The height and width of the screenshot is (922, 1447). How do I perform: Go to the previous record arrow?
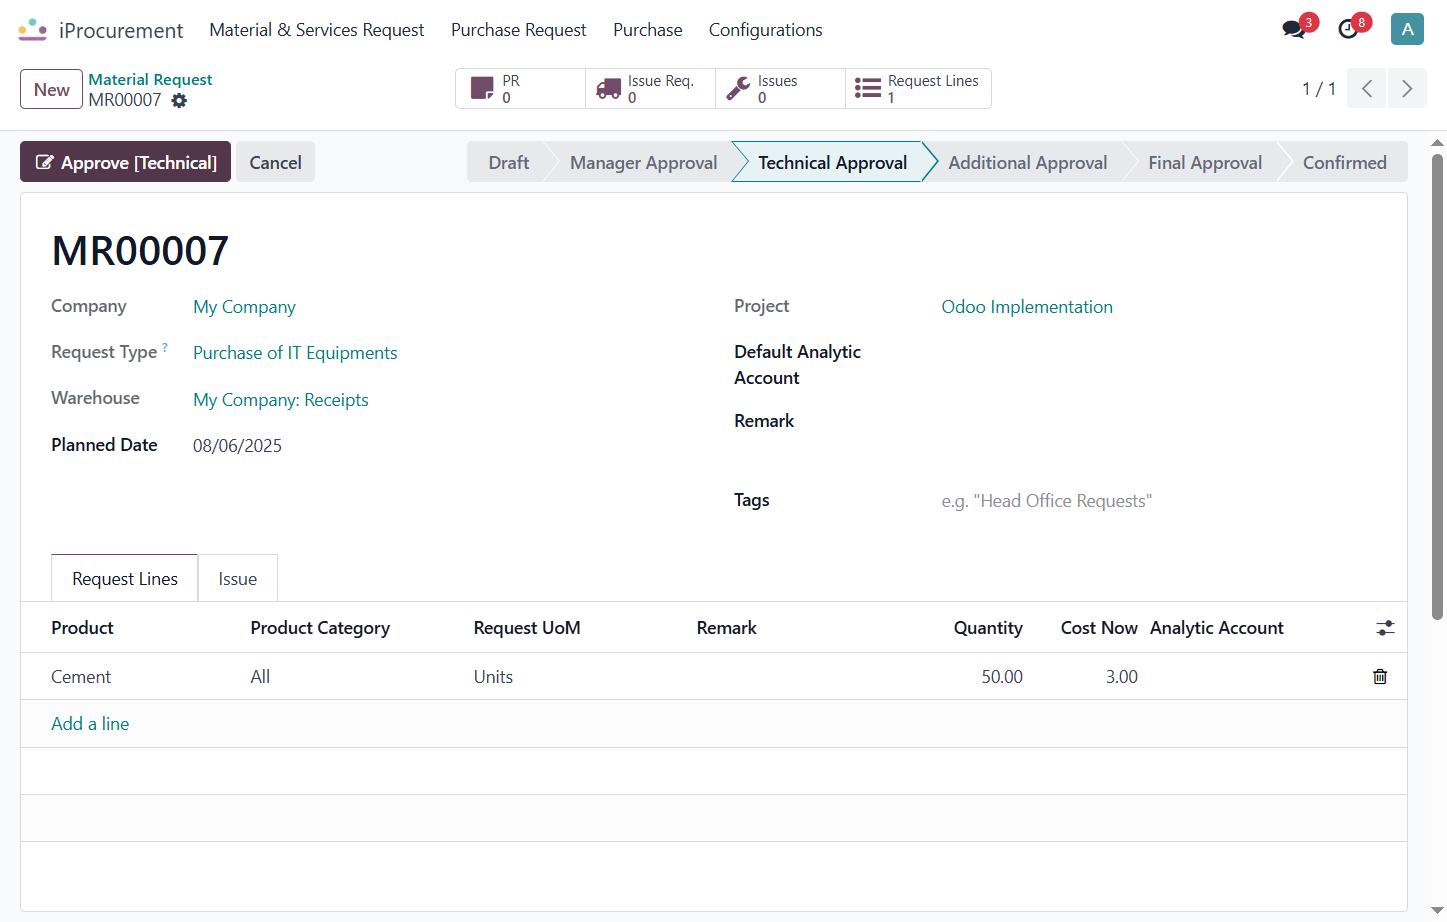point(1367,88)
